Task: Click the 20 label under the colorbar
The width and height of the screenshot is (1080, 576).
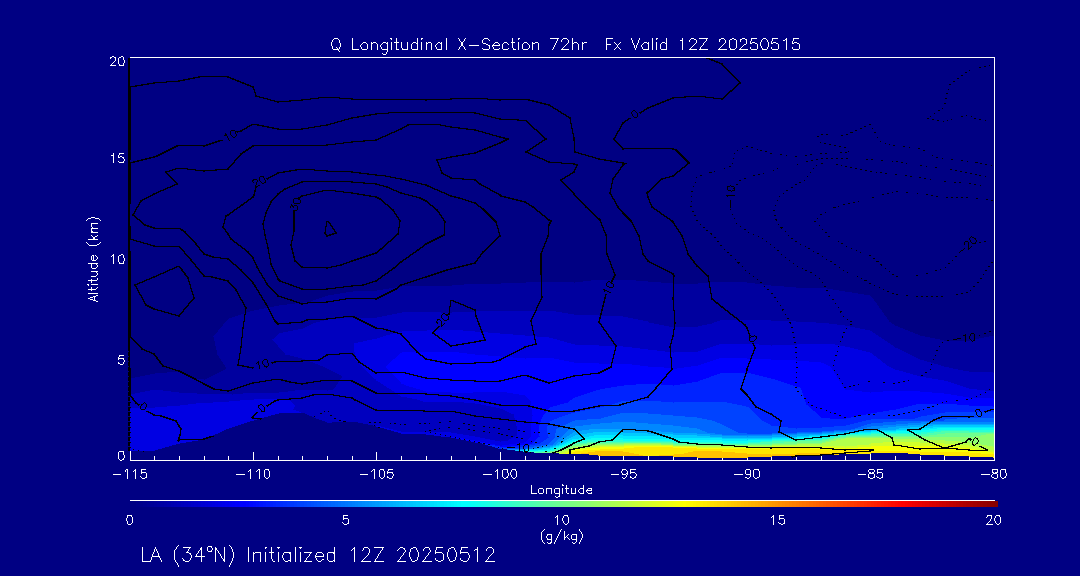Action: point(993,521)
